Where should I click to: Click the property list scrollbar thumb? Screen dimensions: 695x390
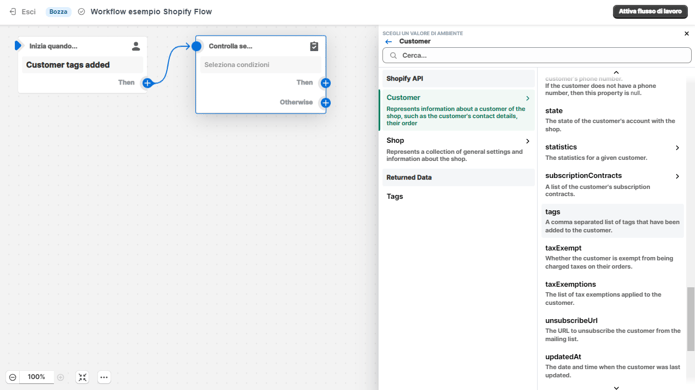[x=691, y=319]
